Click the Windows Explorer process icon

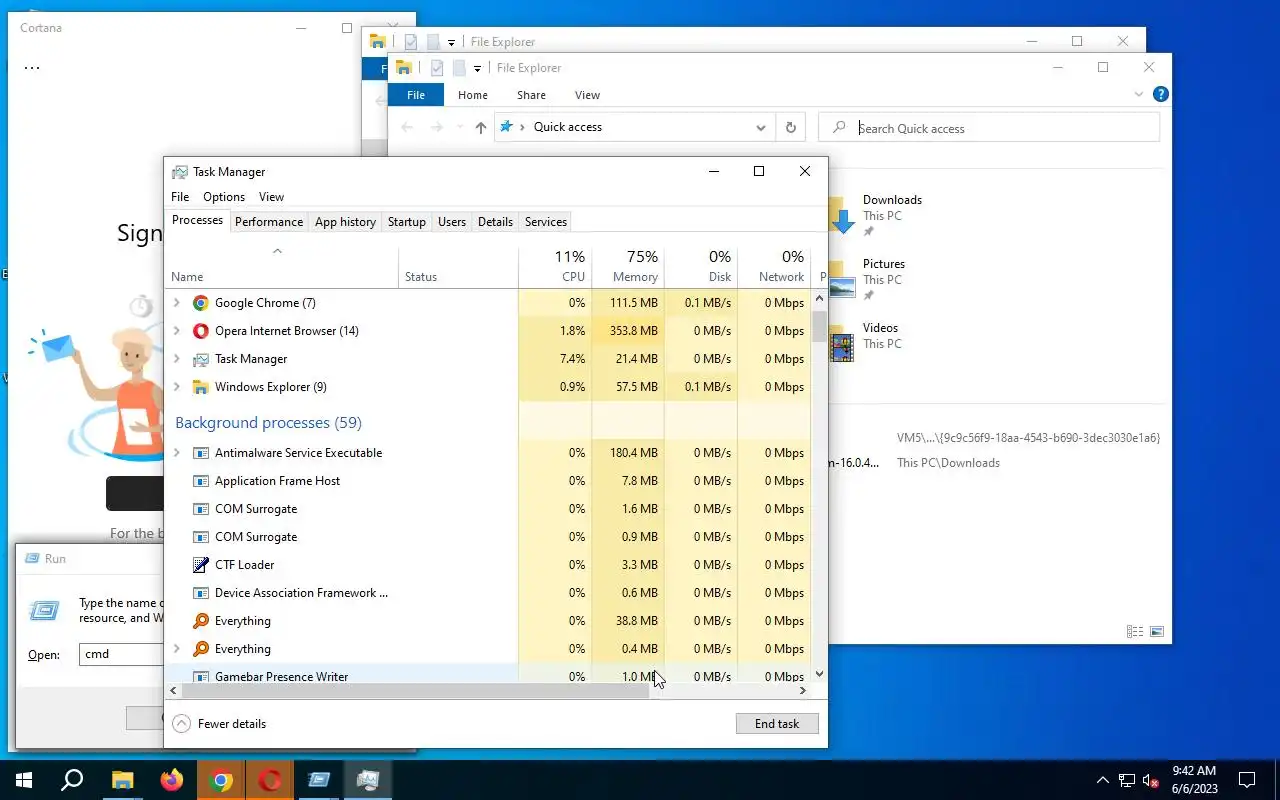click(x=201, y=387)
